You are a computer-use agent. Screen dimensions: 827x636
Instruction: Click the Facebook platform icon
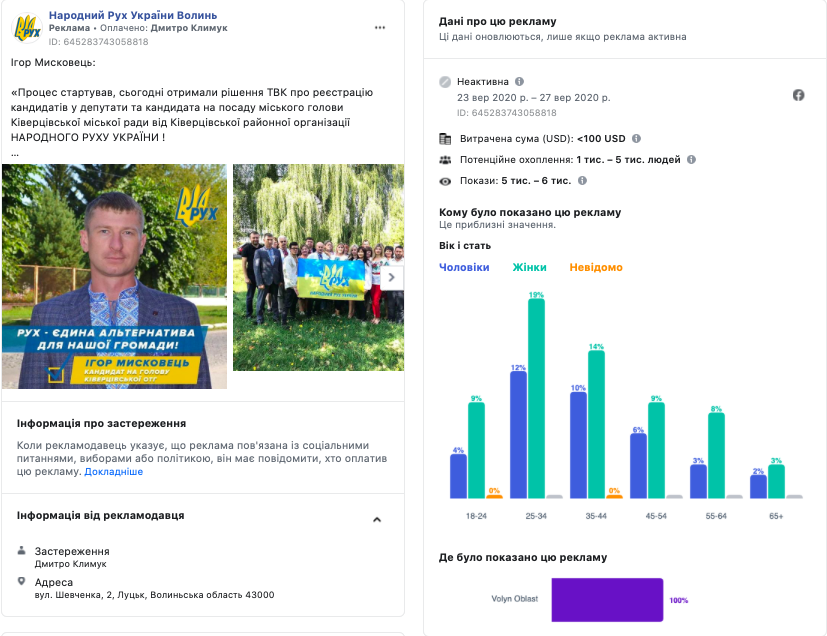click(x=799, y=95)
